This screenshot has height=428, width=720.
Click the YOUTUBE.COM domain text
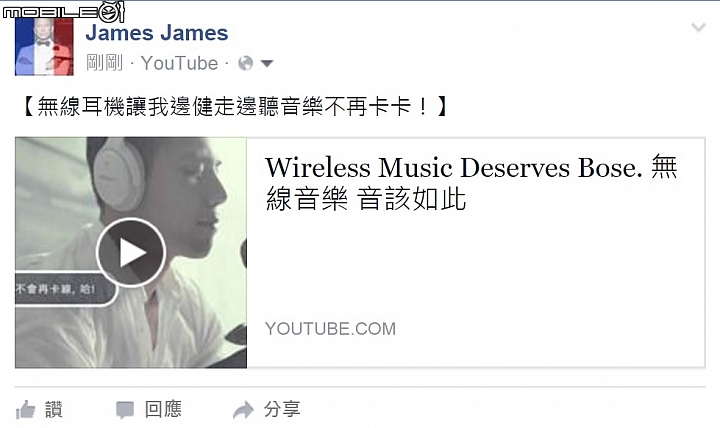click(x=330, y=328)
